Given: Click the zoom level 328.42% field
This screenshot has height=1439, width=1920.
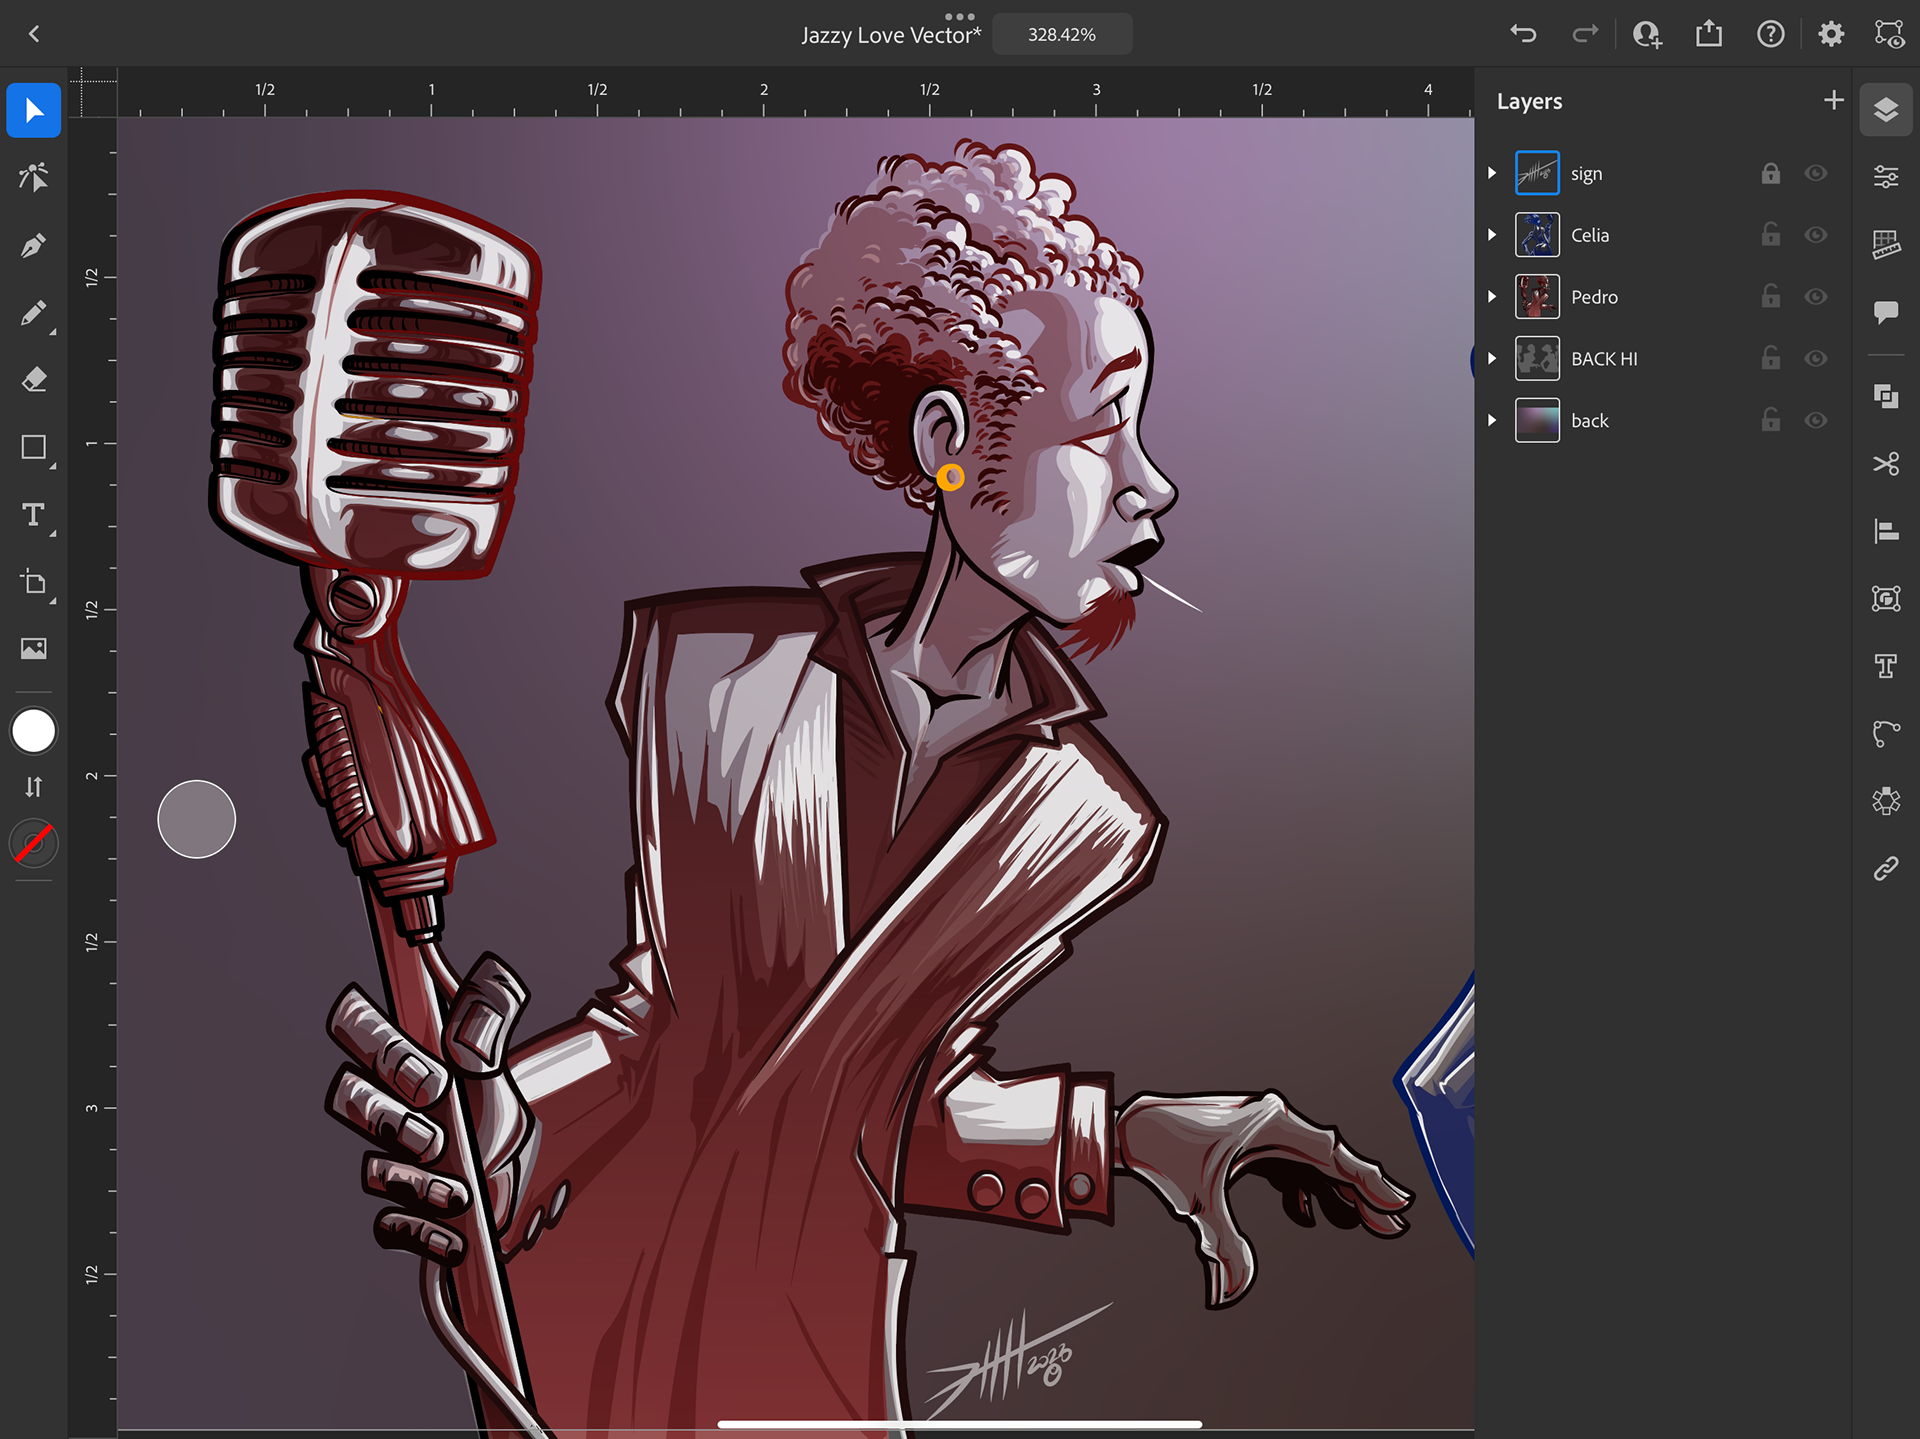Looking at the screenshot, I should [1062, 34].
